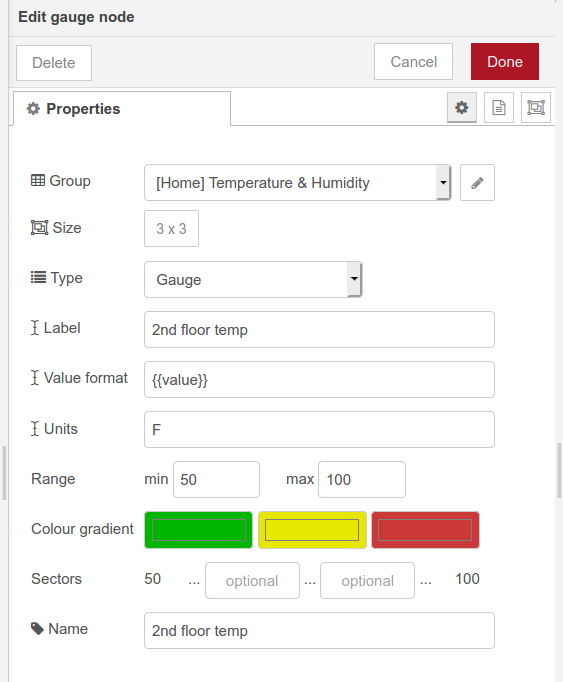Pick the yellow gradient colour
The image size is (563, 682).
(x=312, y=530)
